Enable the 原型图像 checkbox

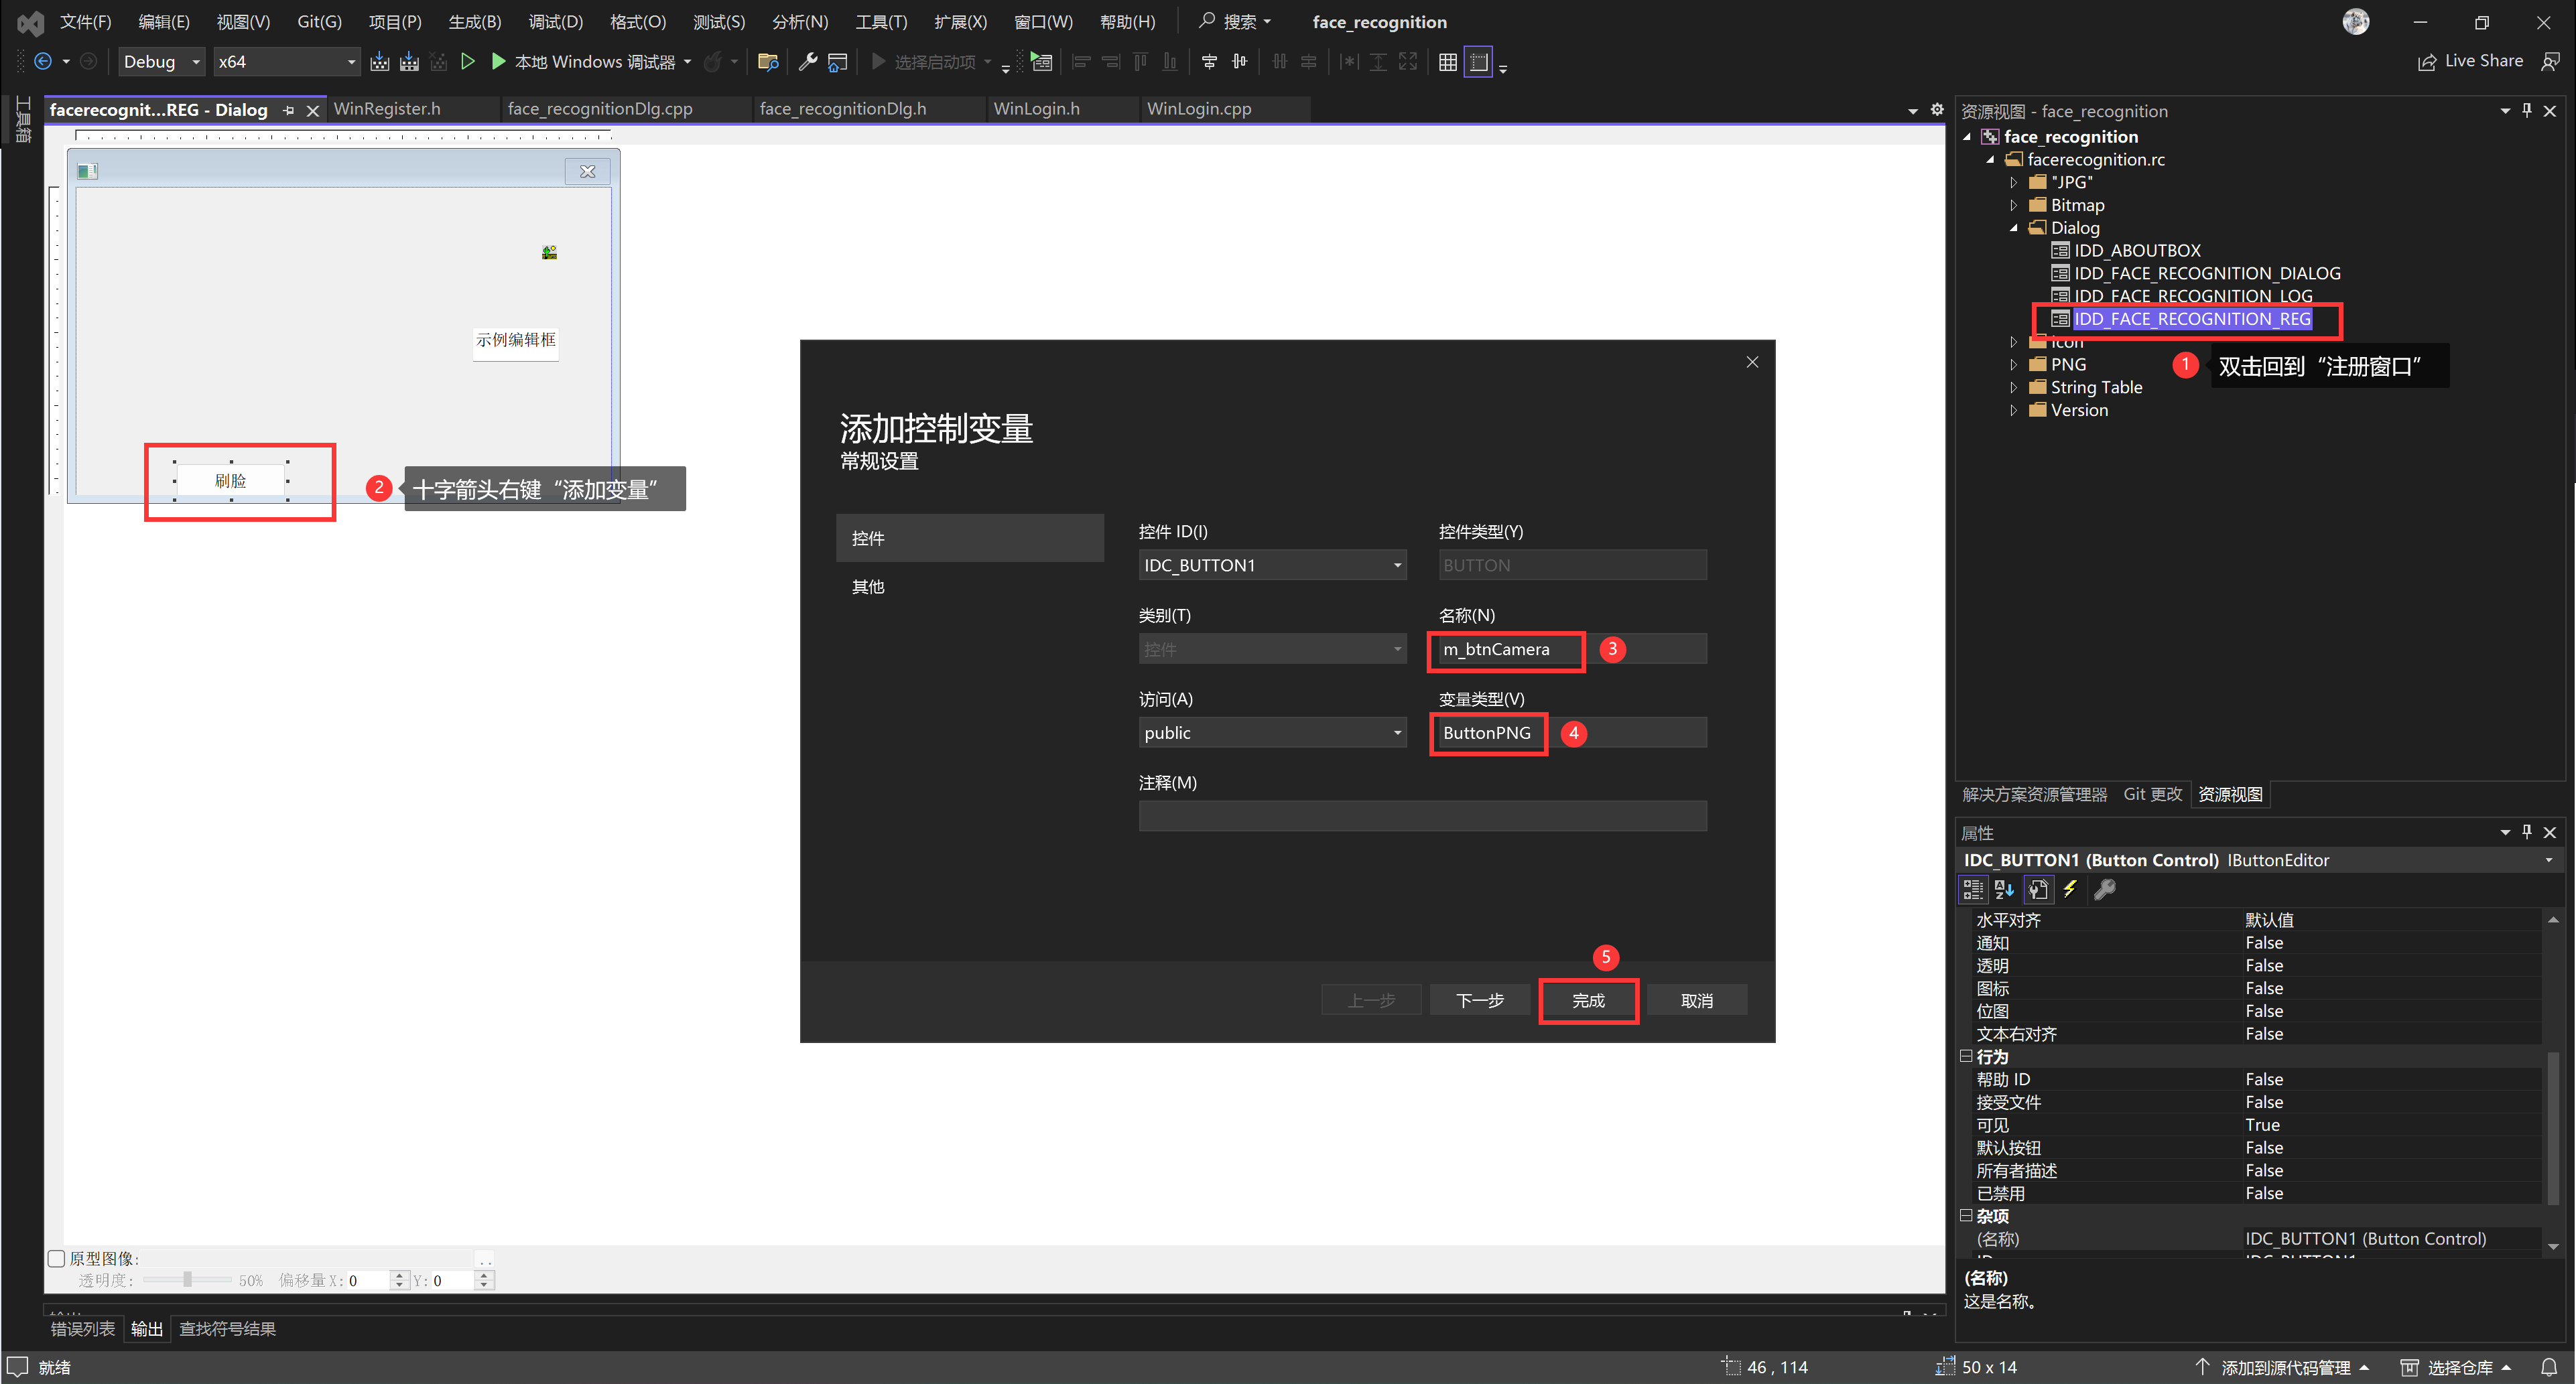pyautogui.click(x=57, y=1258)
